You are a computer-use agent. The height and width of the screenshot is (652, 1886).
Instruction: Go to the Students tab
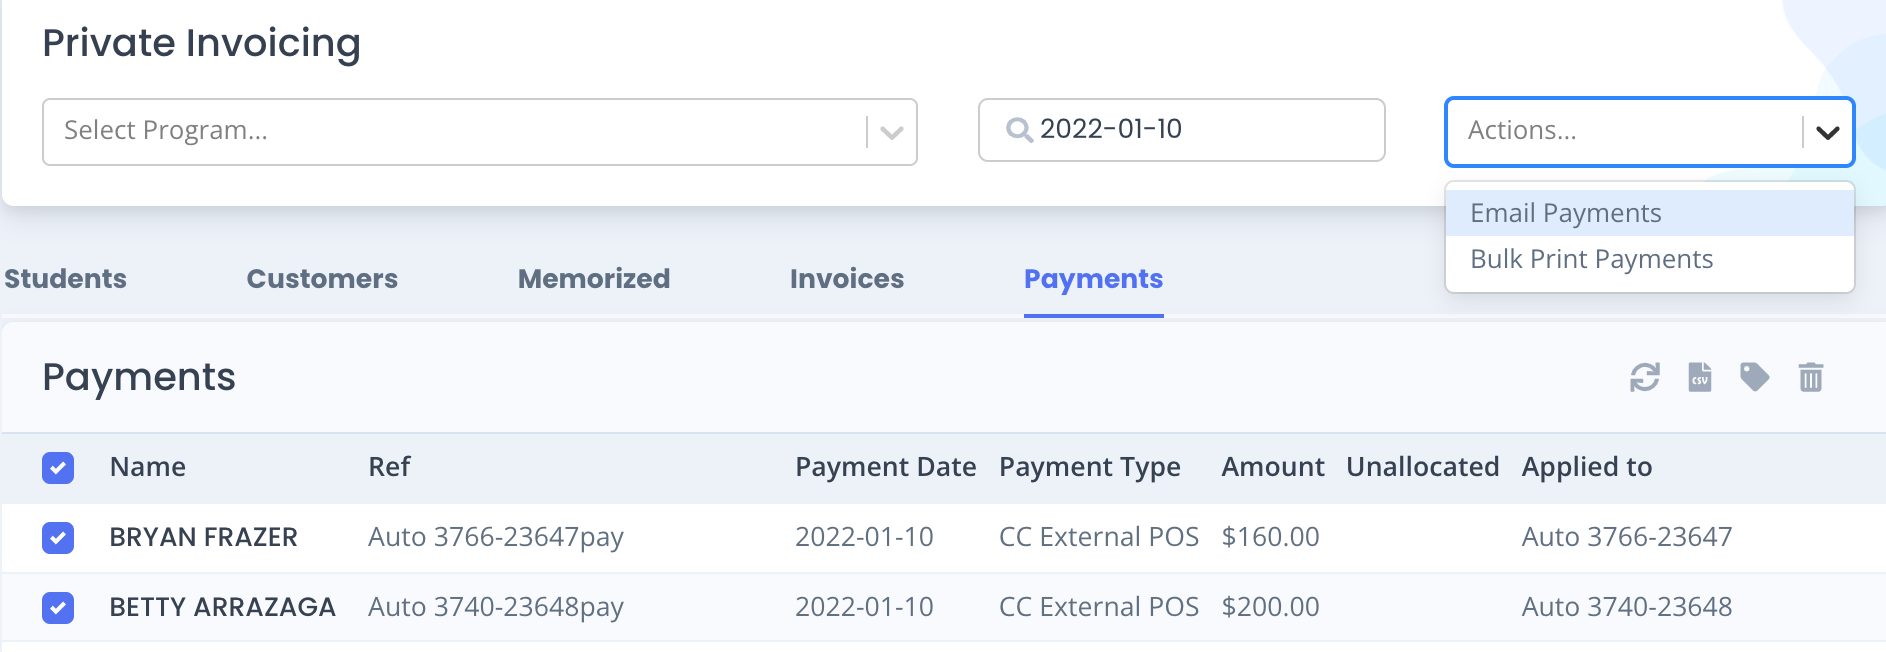pos(65,279)
